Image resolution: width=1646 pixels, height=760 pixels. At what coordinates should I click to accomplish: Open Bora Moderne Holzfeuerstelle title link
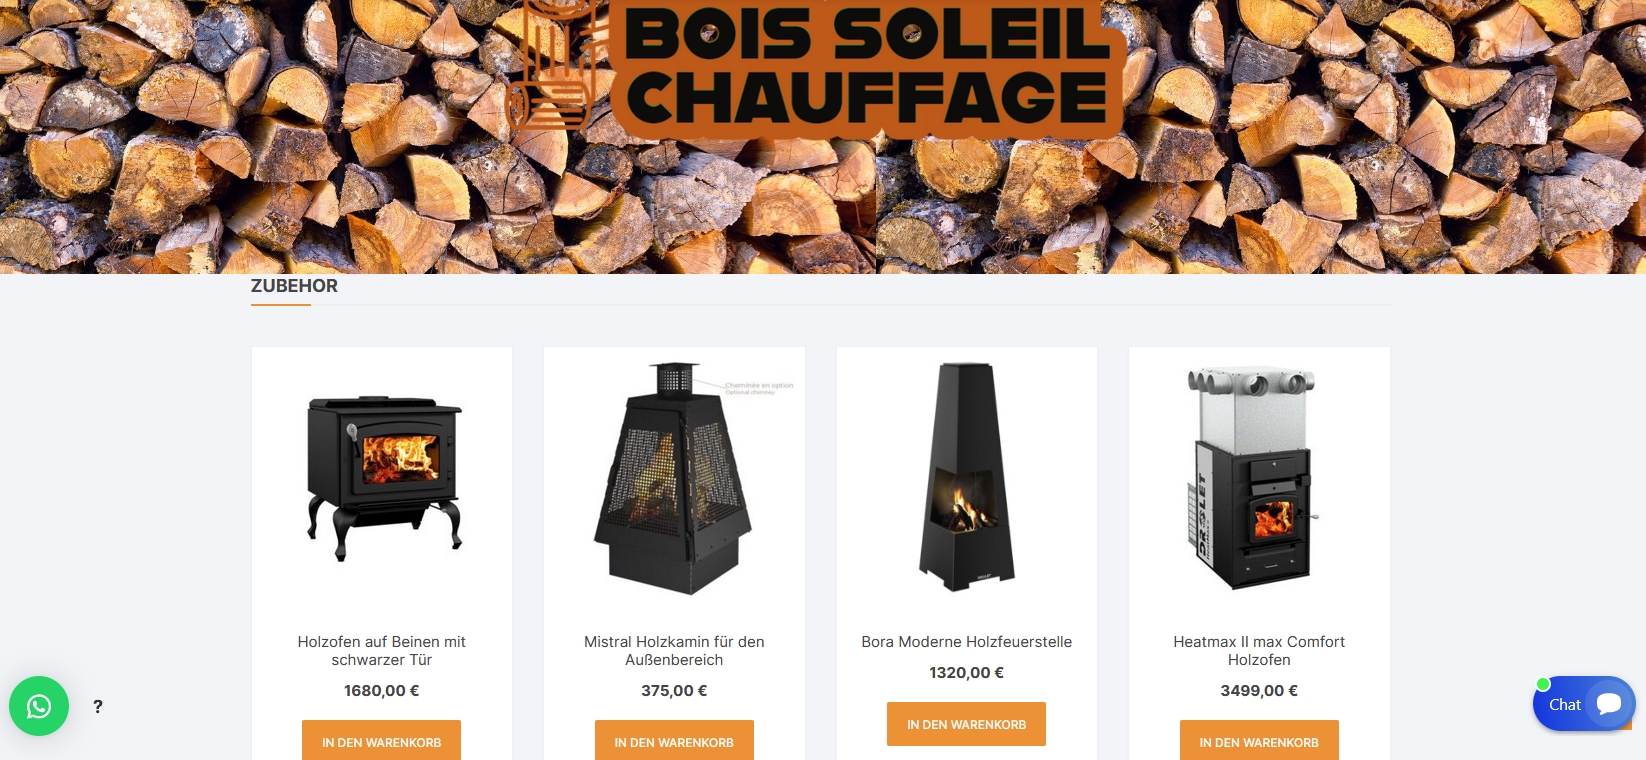pyautogui.click(x=966, y=641)
